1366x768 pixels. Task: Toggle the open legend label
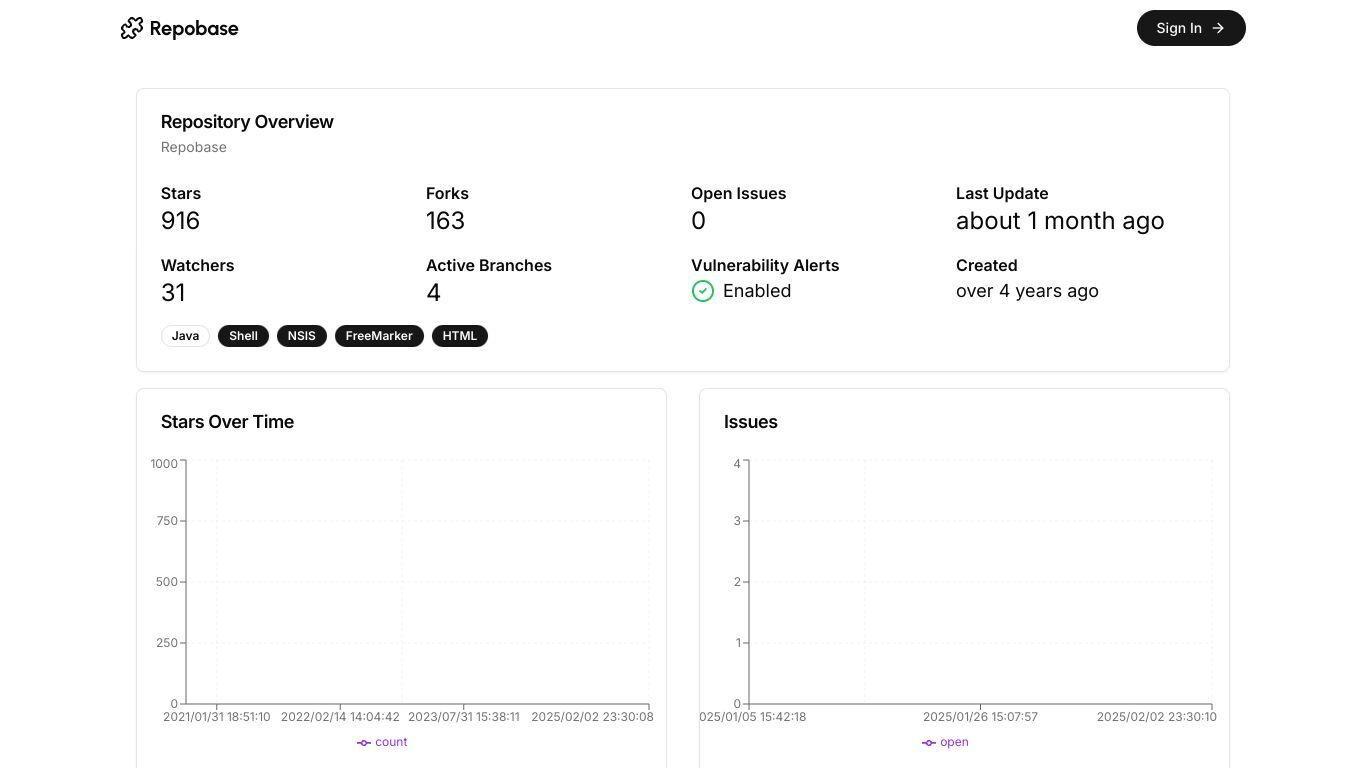954,742
